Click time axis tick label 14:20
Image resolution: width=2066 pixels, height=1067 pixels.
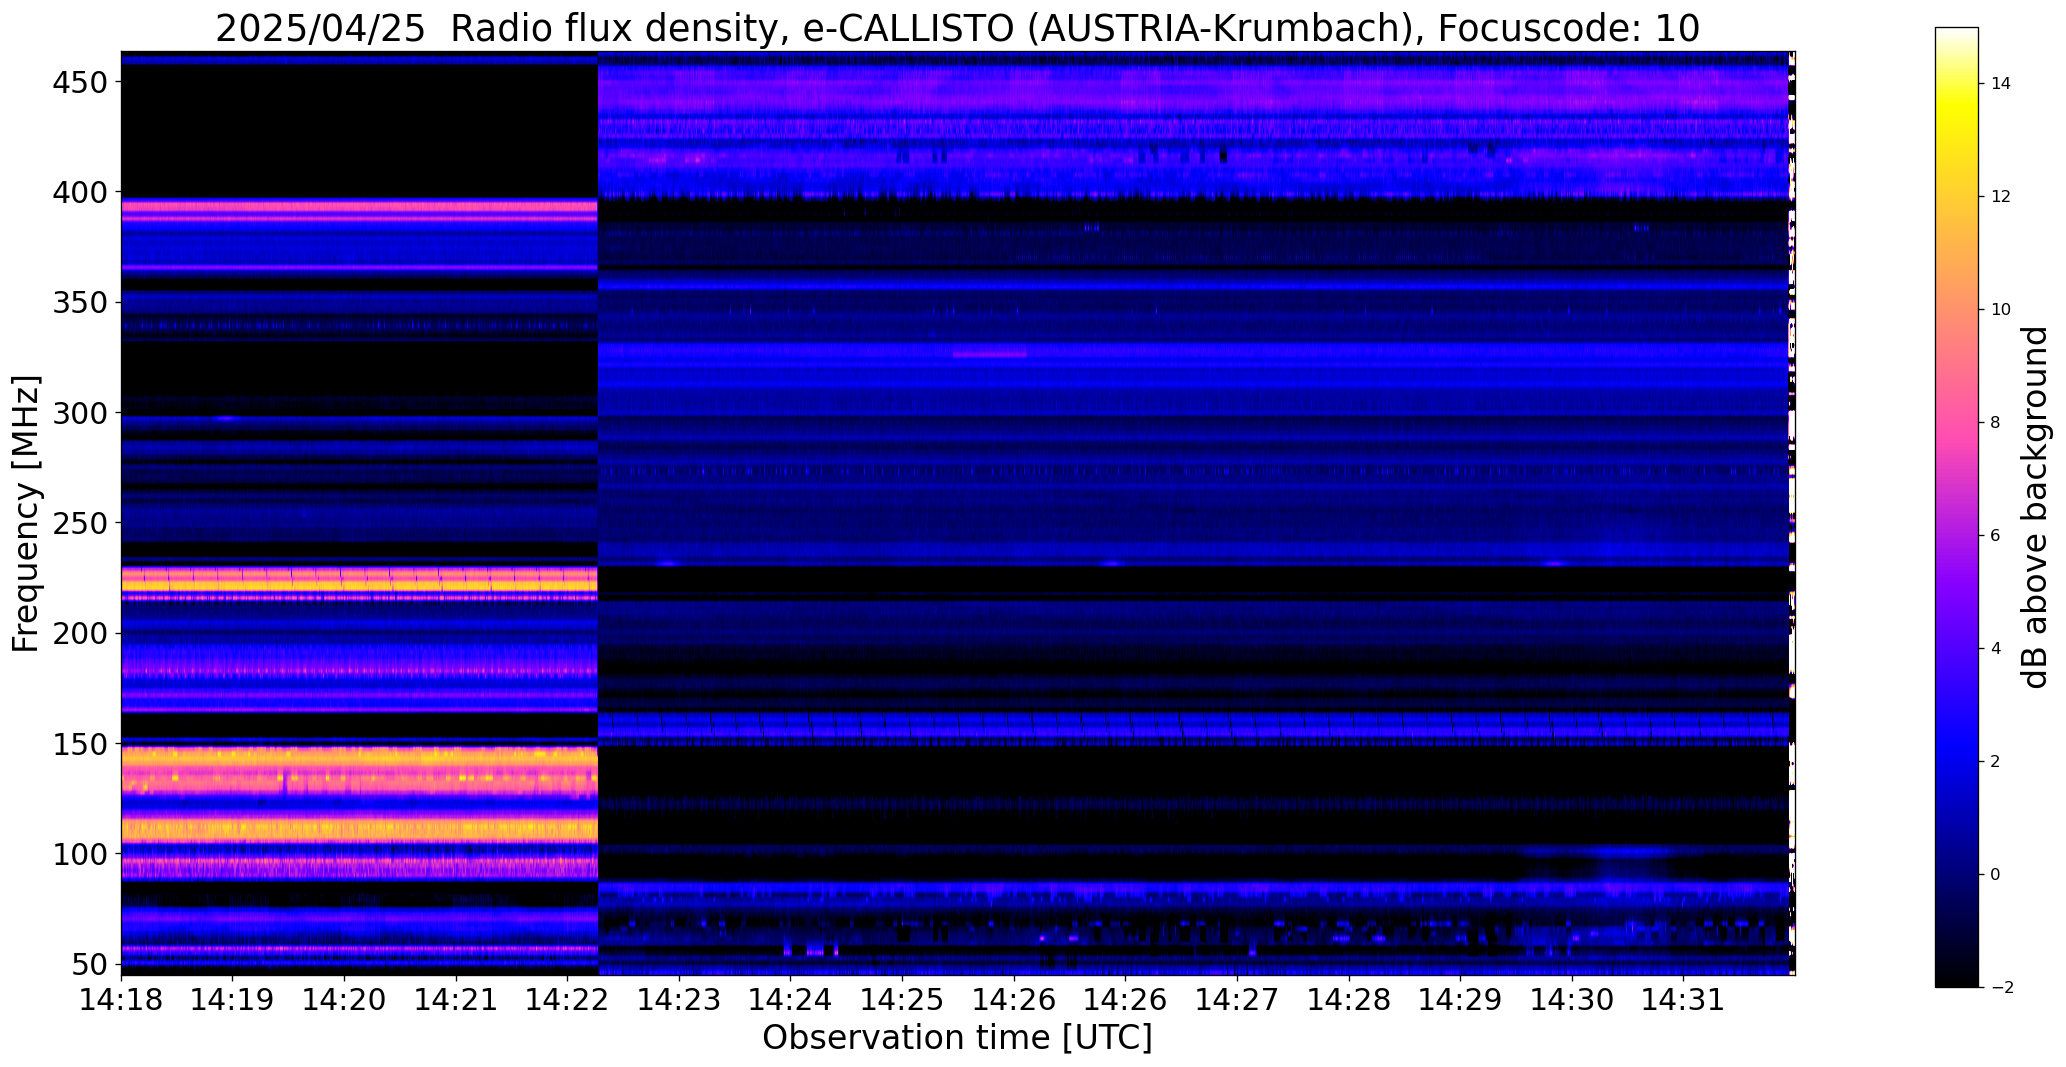tap(345, 1000)
